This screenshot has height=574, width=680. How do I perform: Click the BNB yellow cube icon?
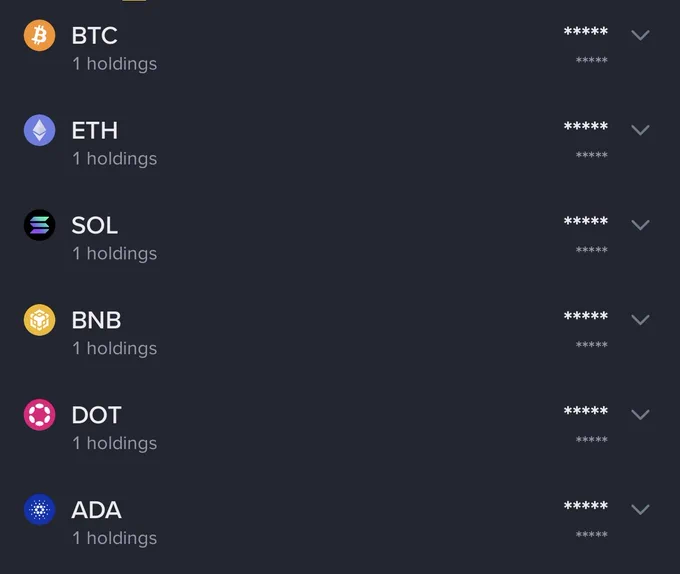pyautogui.click(x=39, y=320)
